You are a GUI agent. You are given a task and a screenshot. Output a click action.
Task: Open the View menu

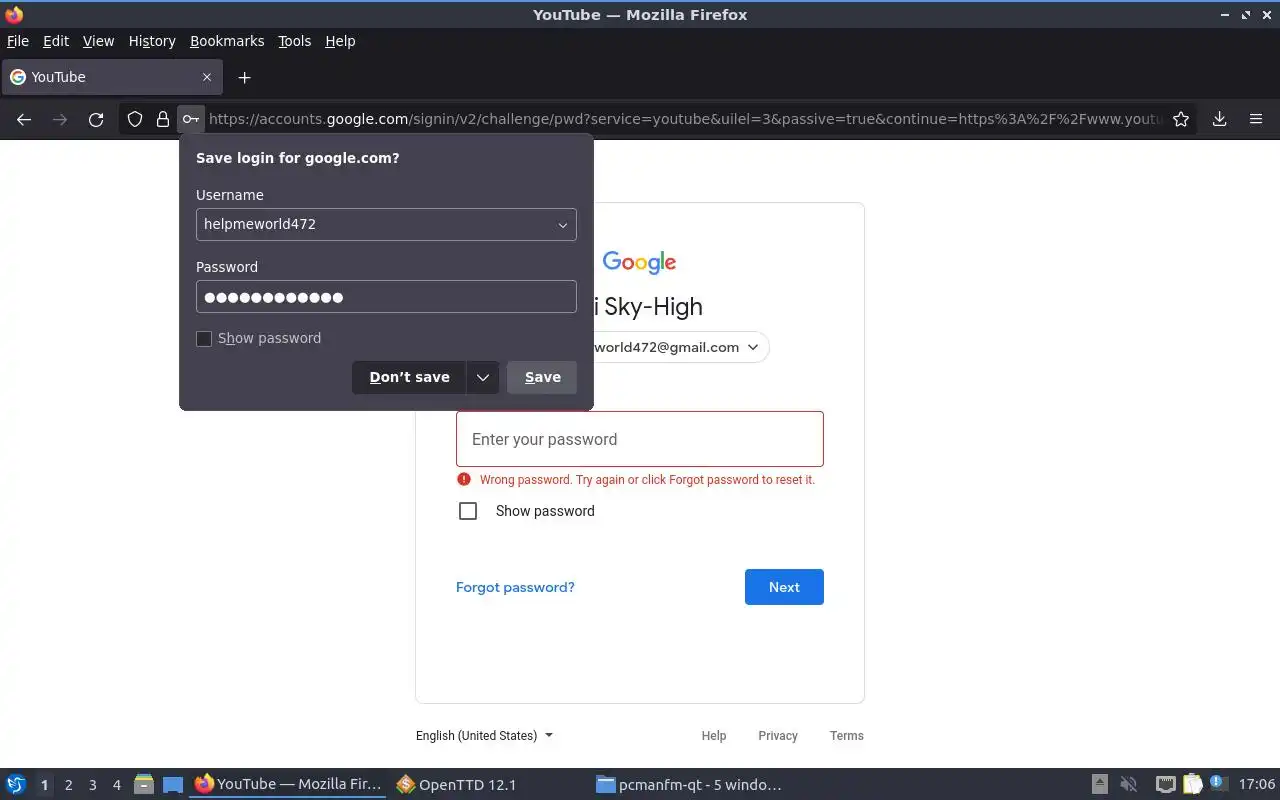click(x=98, y=41)
